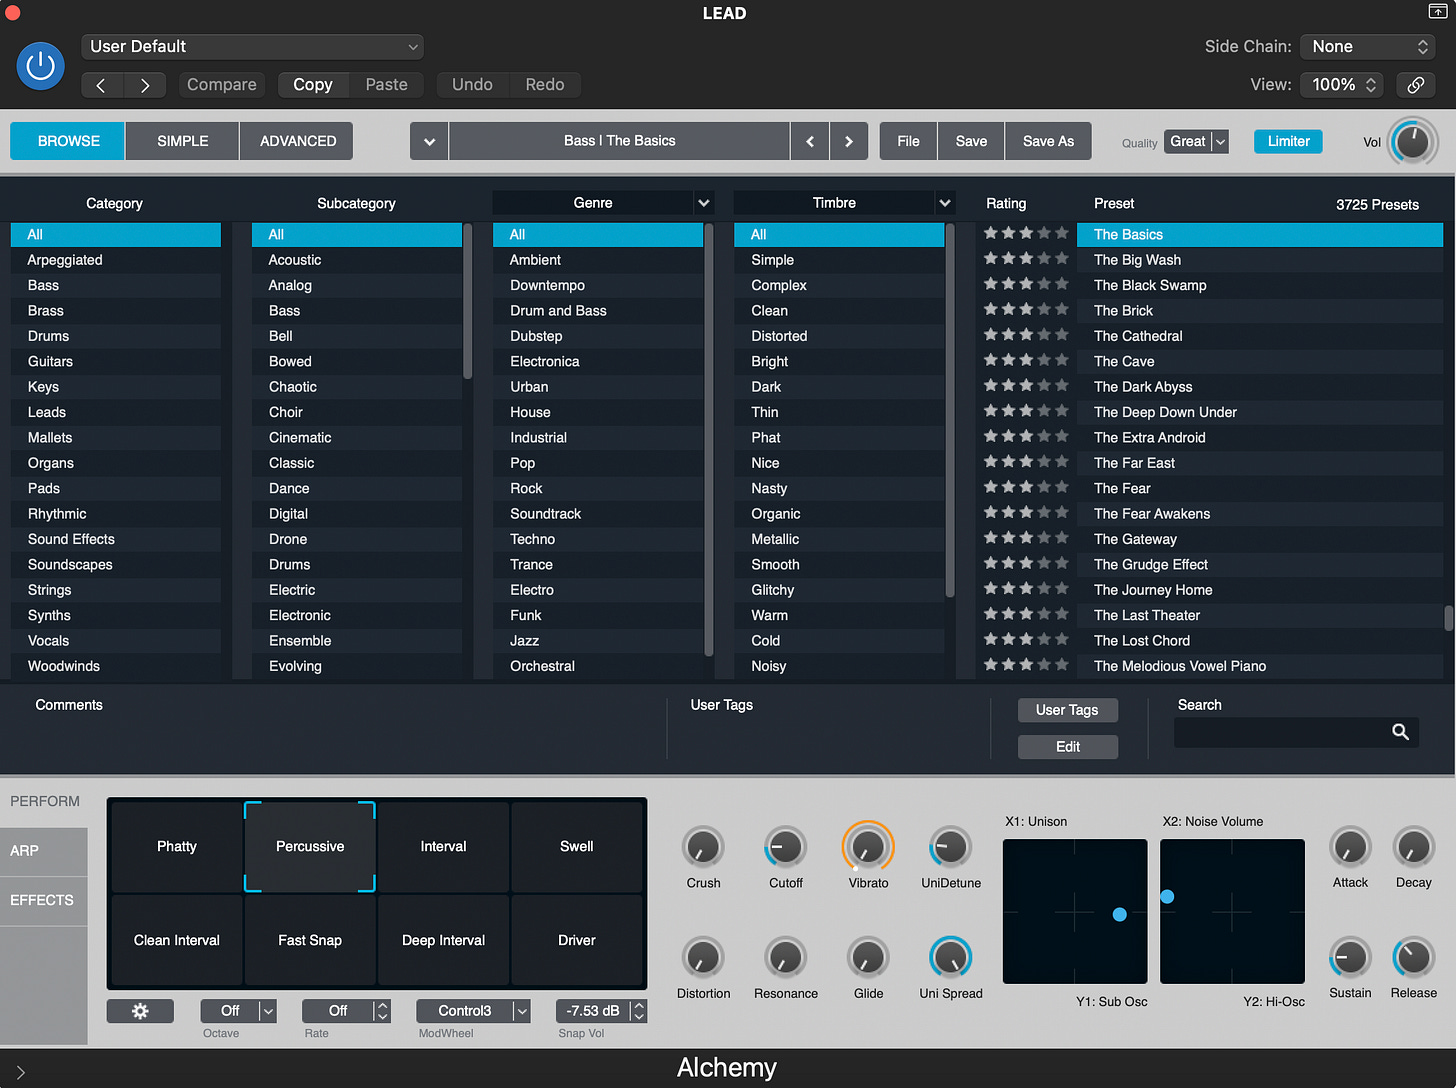Open the preset menu dropdown arrow

click(x=429, y=141)
